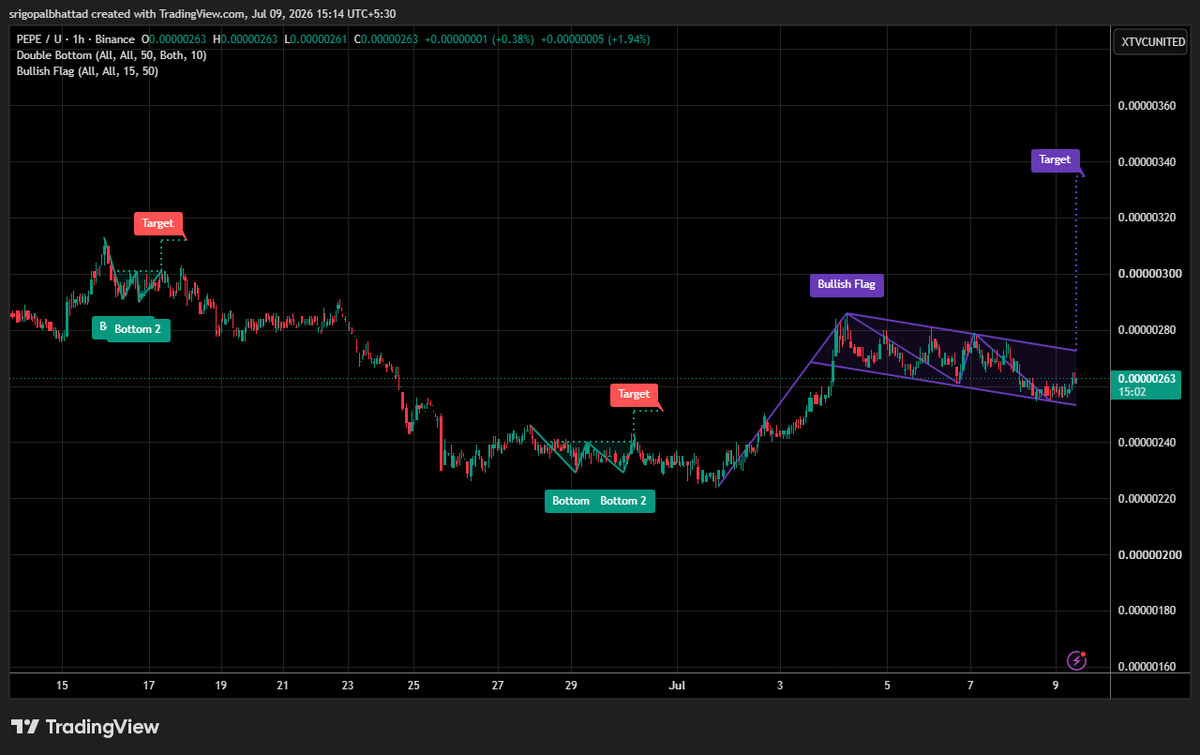Click date 7 on the time axis

(x=970, y=686)
